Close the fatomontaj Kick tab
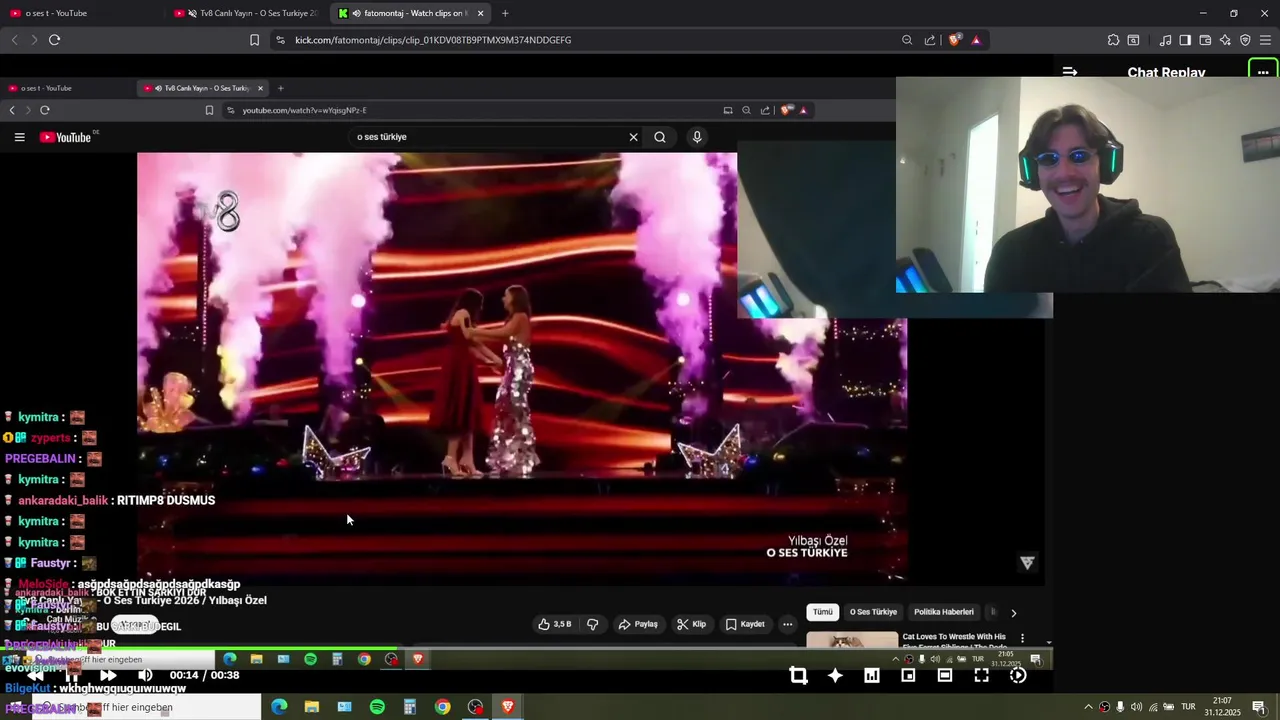Viewport: 1280px width, 720px height. (x=481, y=13)
